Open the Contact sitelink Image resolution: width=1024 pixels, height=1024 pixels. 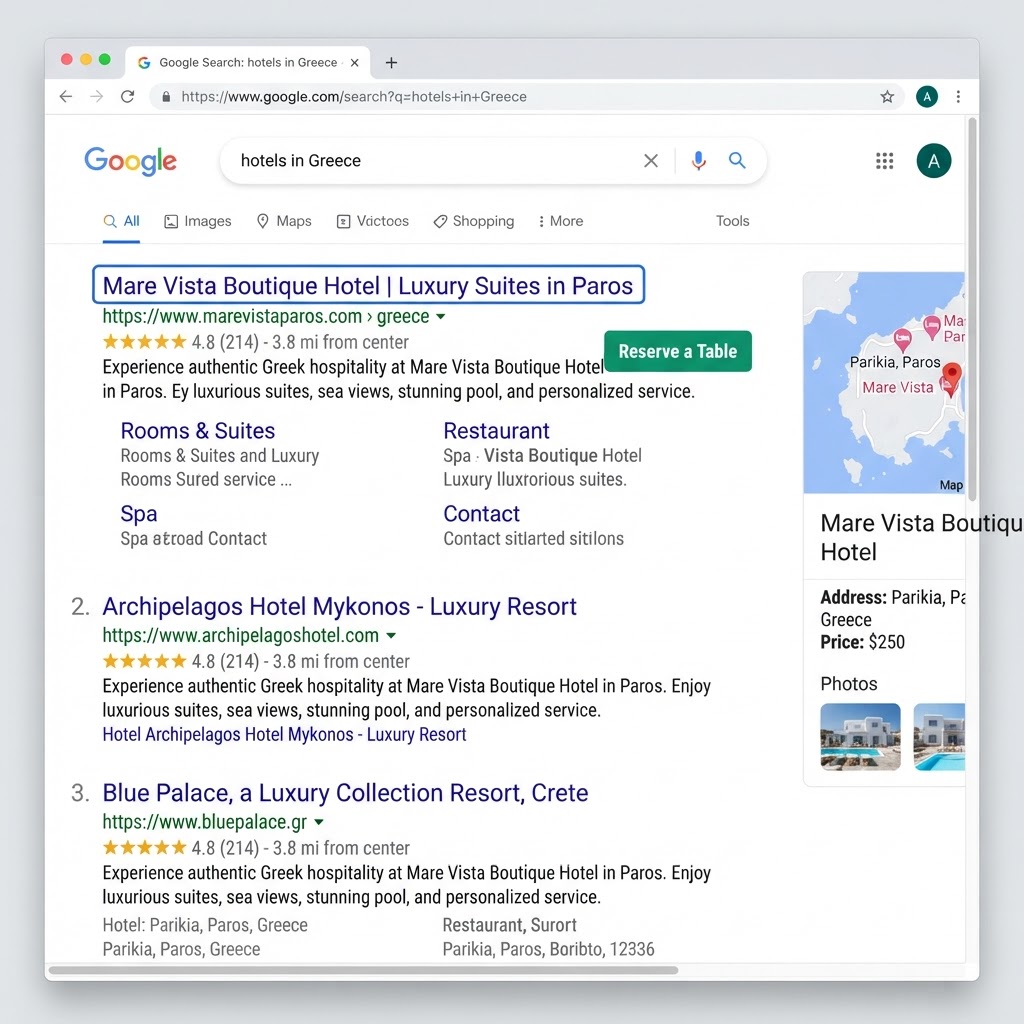tap(481, 514)
